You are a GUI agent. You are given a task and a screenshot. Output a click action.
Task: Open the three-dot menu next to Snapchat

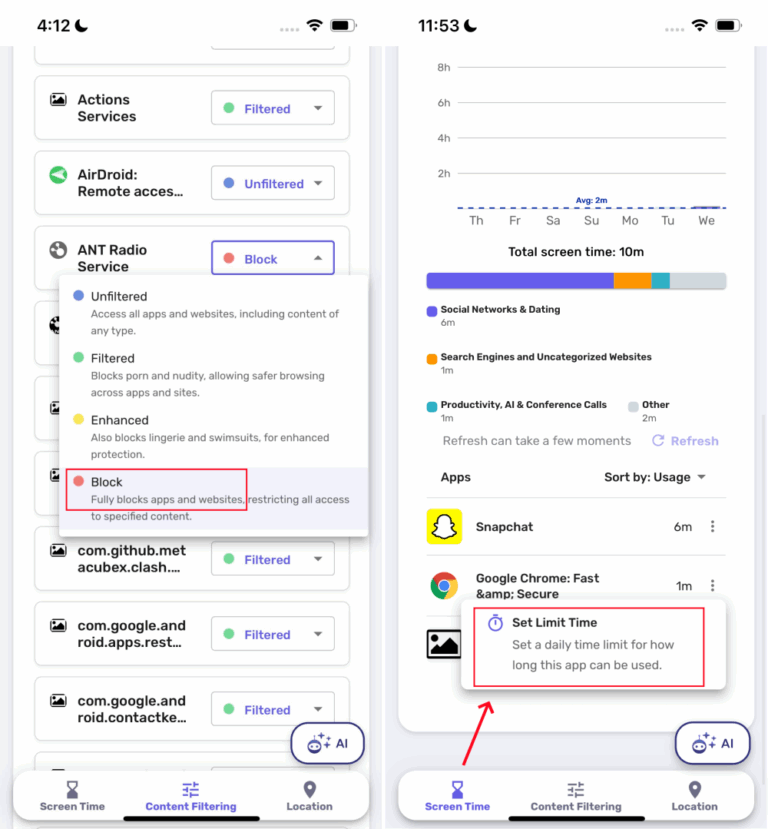pyautogui.click(x=713, y=527)
